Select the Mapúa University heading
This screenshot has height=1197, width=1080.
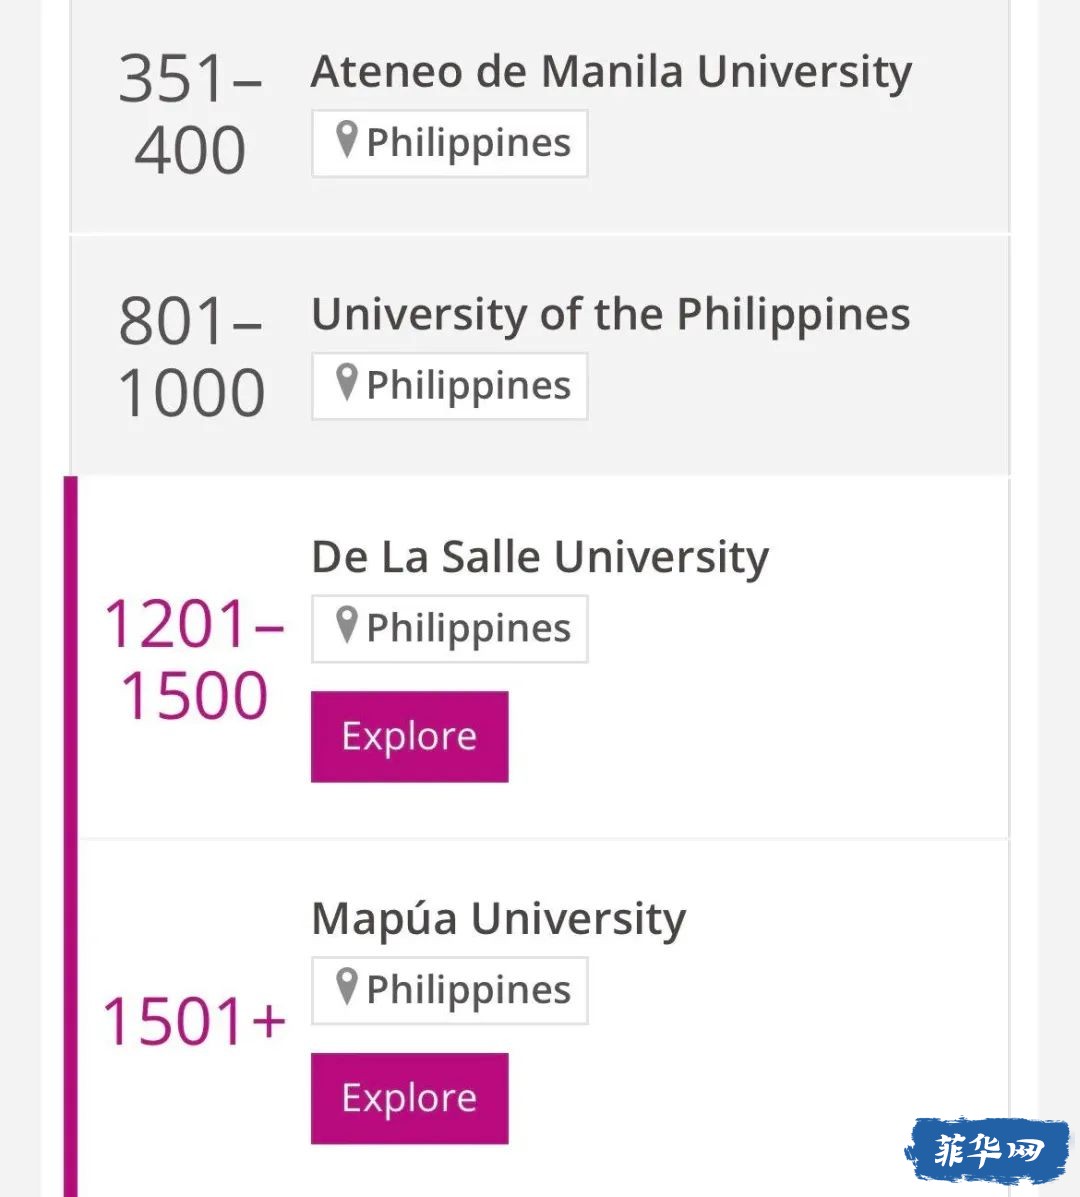pos(498,918)
